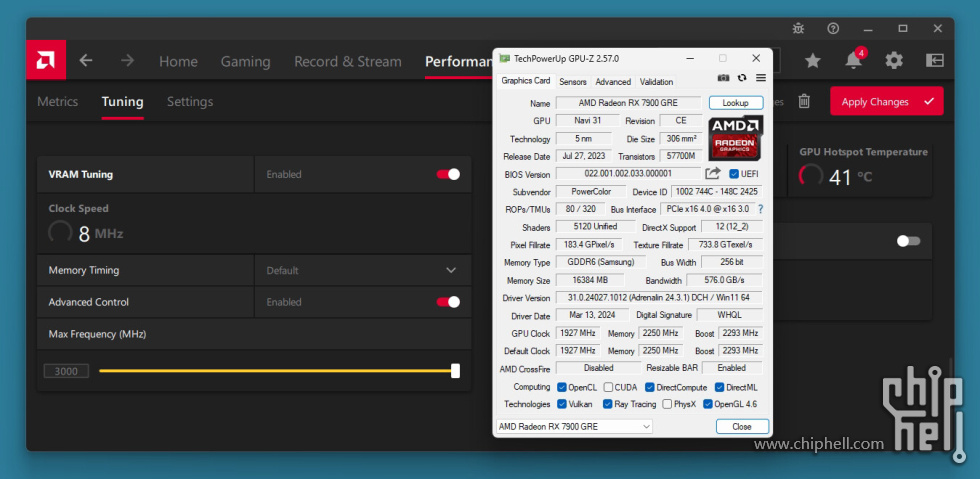
Task: Toggle the UEFI checkbox in GPU-Z
Action: tap(734, 174)
